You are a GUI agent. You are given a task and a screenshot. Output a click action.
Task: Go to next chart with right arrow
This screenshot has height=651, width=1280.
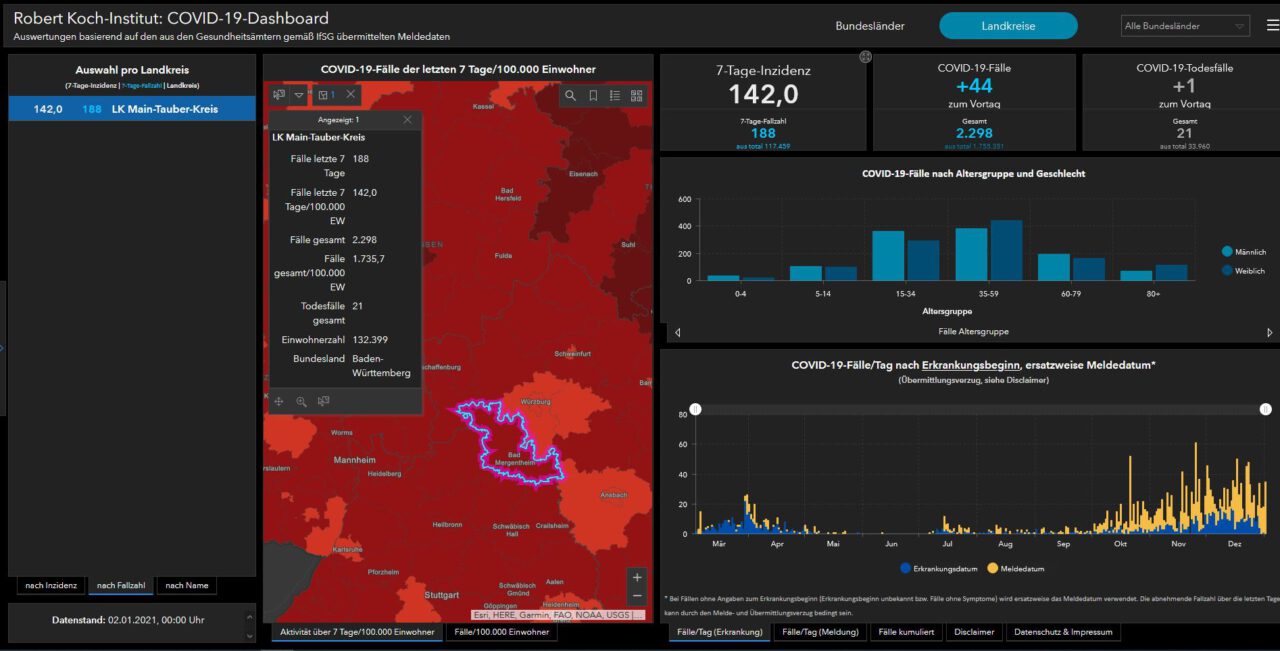coord(1270,332)
